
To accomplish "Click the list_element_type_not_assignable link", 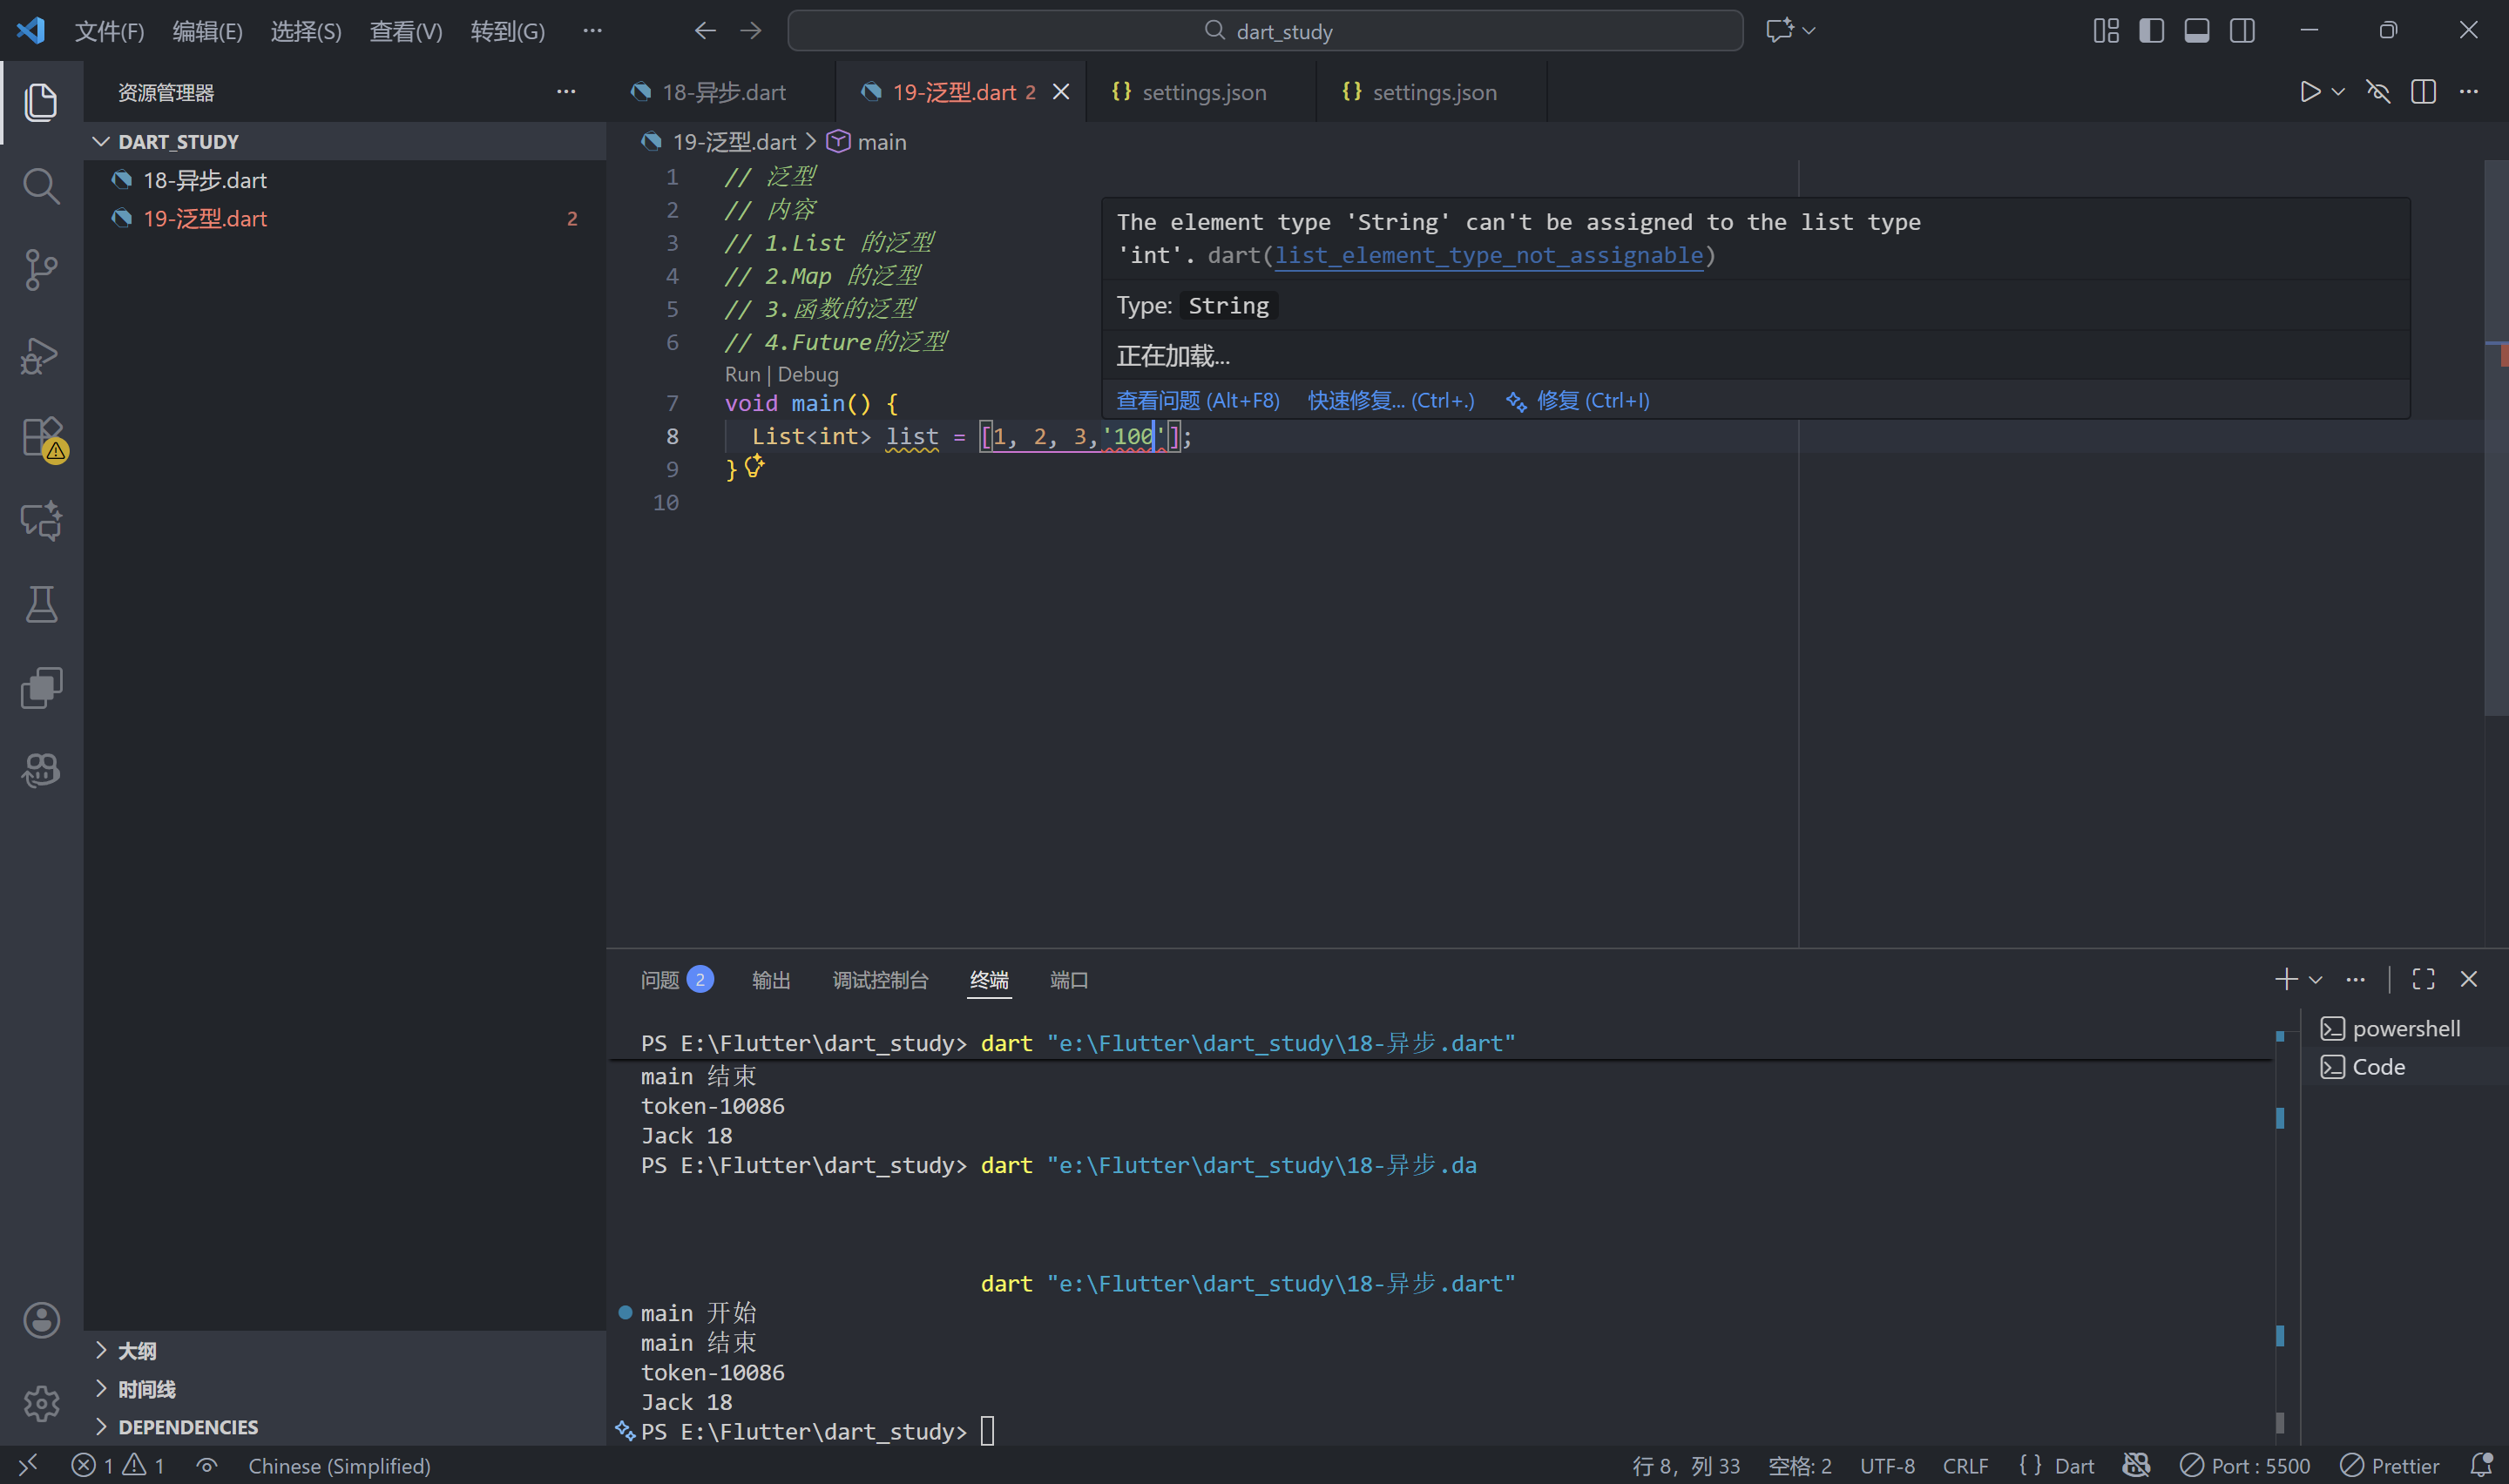I will pyautogui.click(x=1488, y=255).
